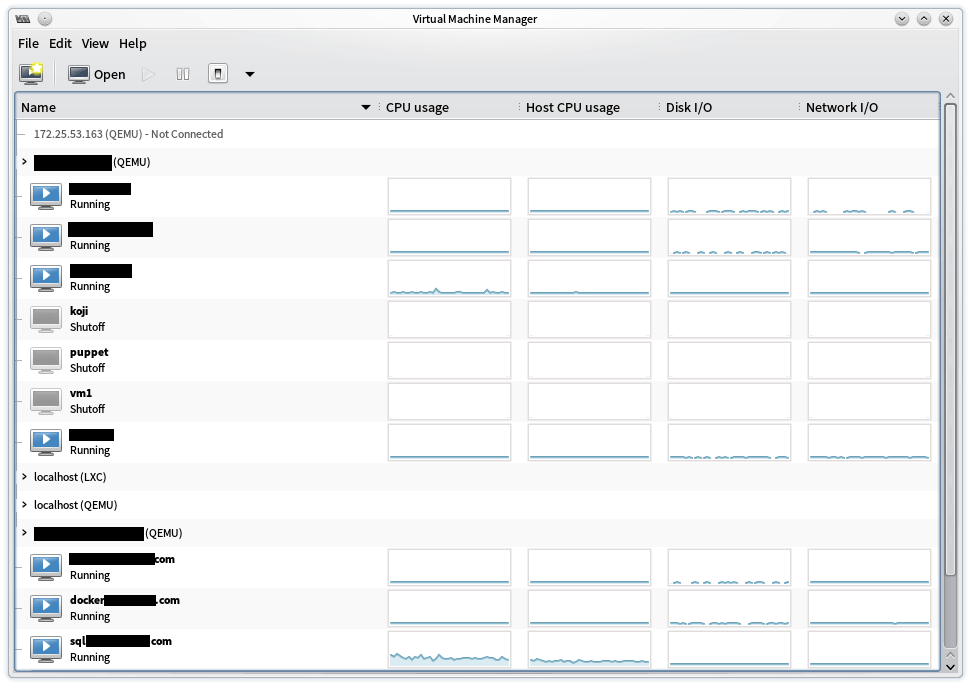Screen dimensions: 971x686
Task: Open the Edit menu
Action: coord(60,43)
